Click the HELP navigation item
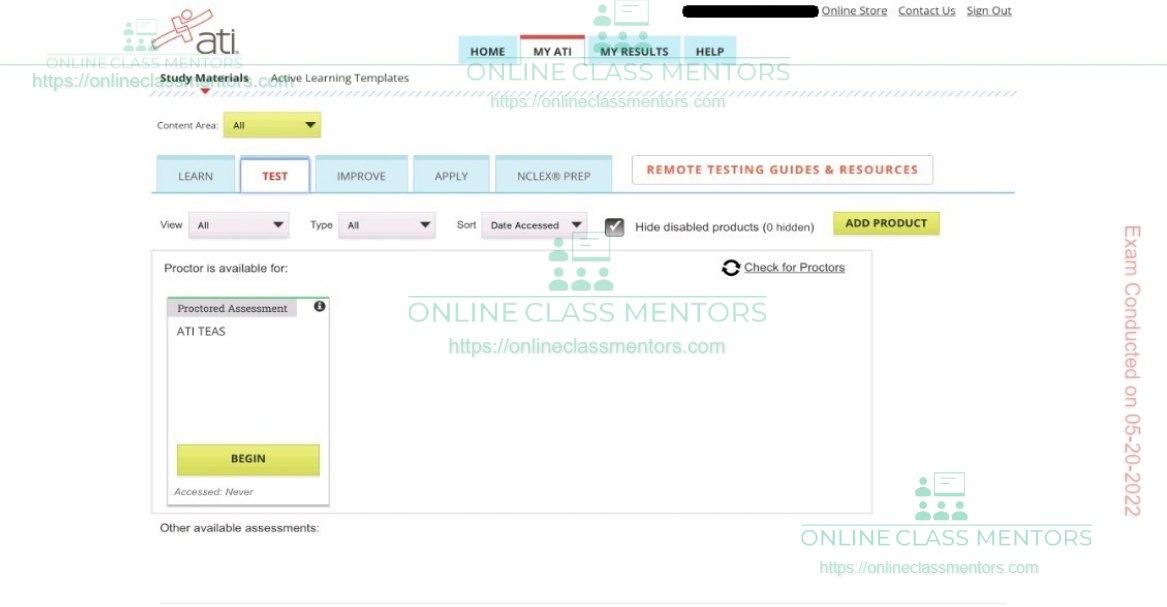Image resolution: width=1167 pixels, height=607 pixels. point(709,52)
